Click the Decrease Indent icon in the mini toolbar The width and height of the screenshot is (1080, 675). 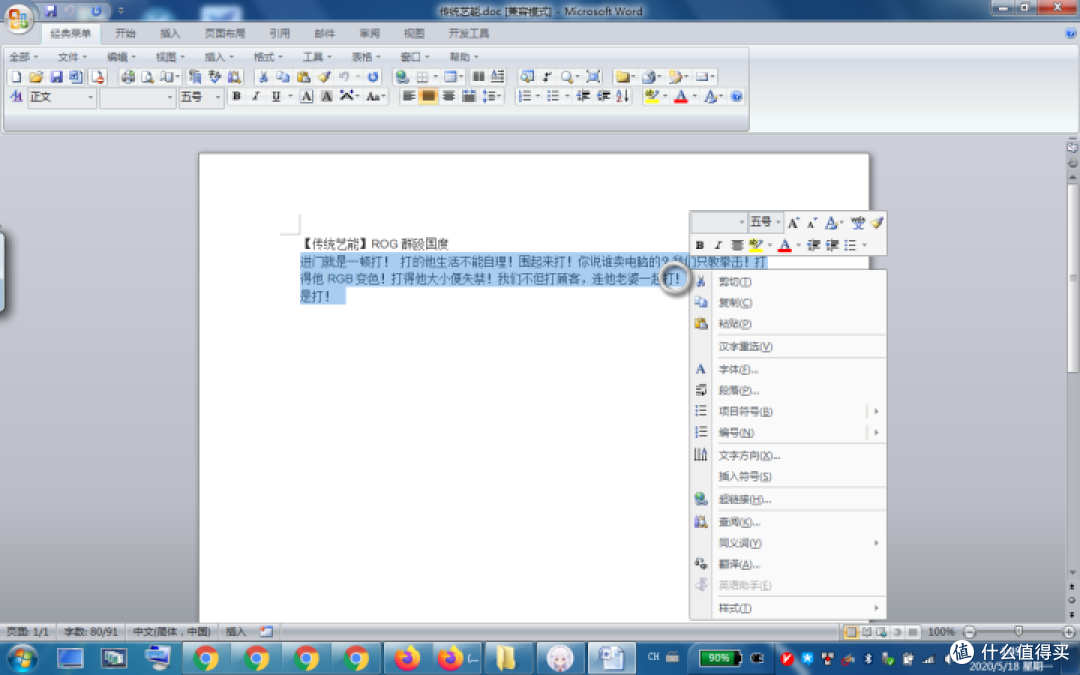813,245
